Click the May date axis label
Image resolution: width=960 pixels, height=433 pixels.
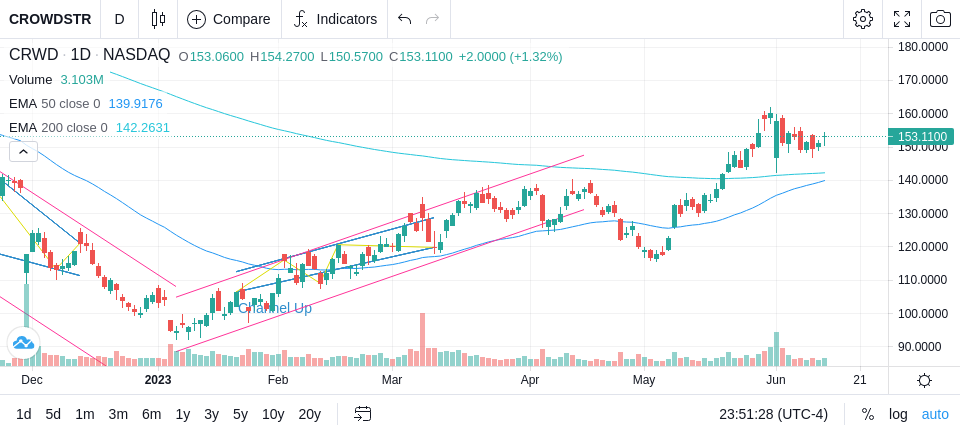click(644, 380)
